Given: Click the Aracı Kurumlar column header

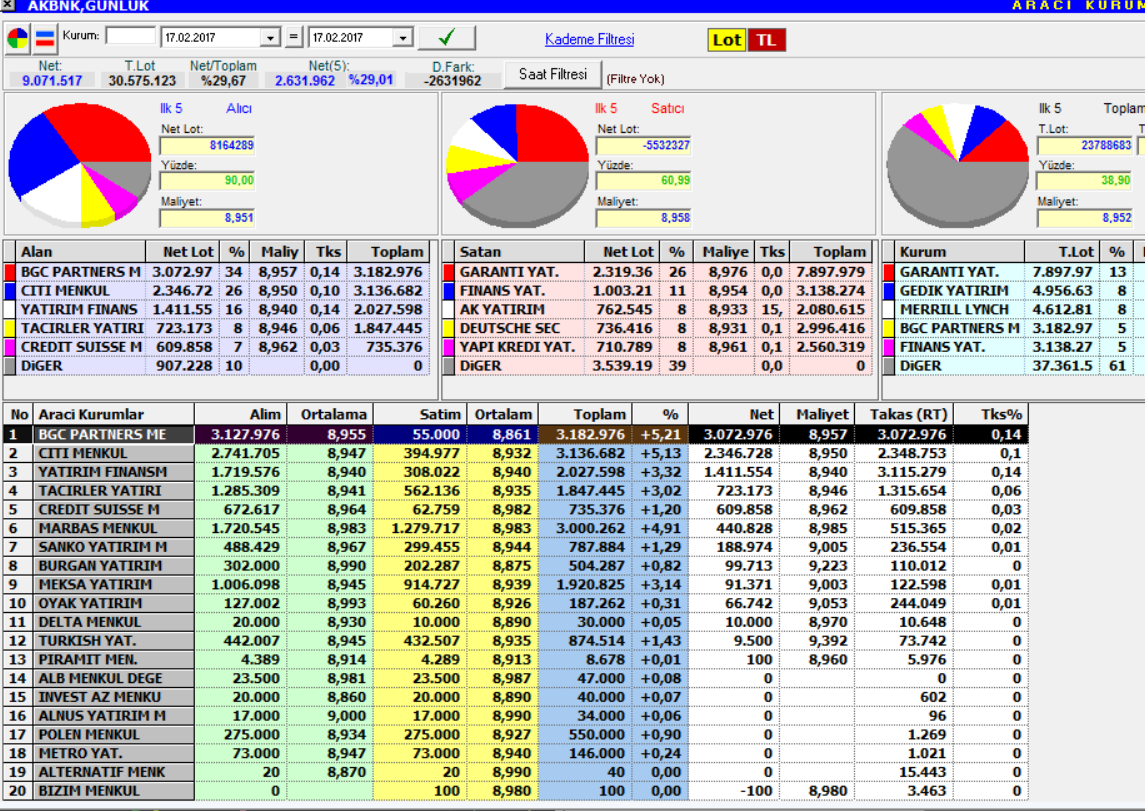Looking at the screenshot, I should pos(113,415).
